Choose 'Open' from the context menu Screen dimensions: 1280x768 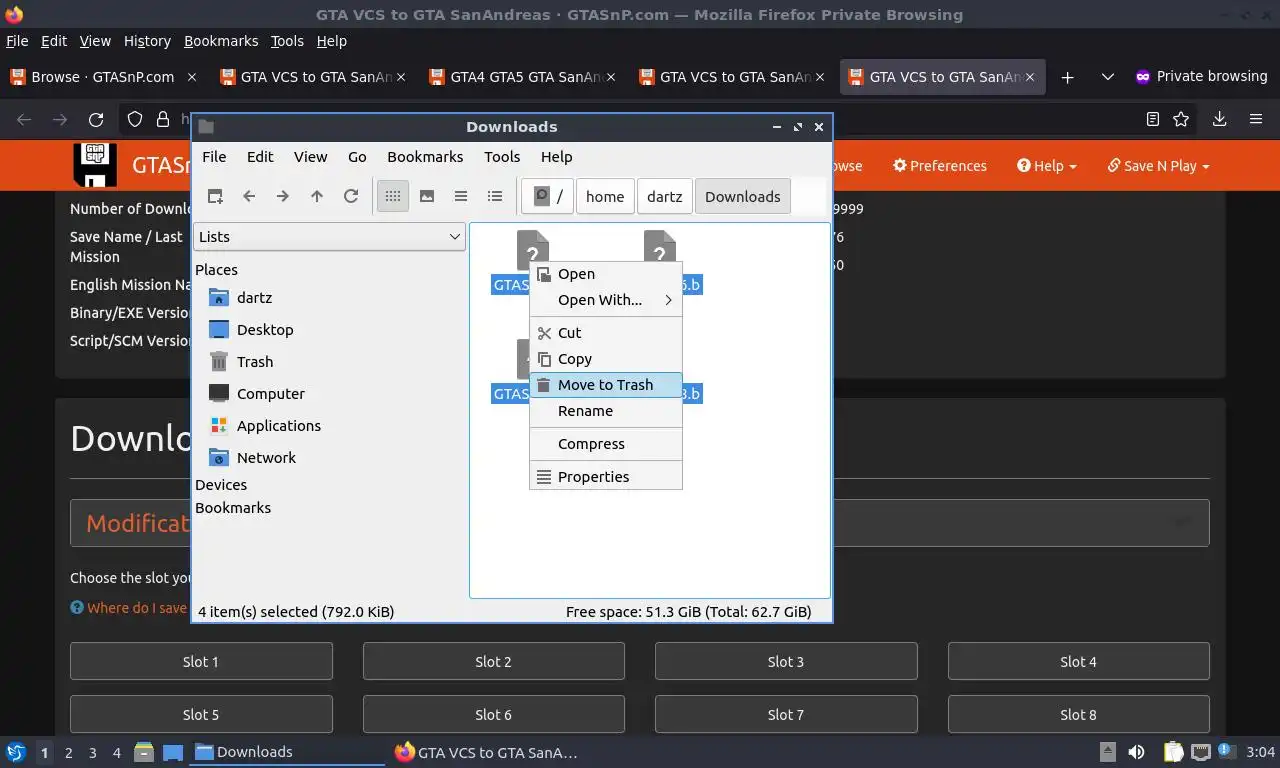606,274
